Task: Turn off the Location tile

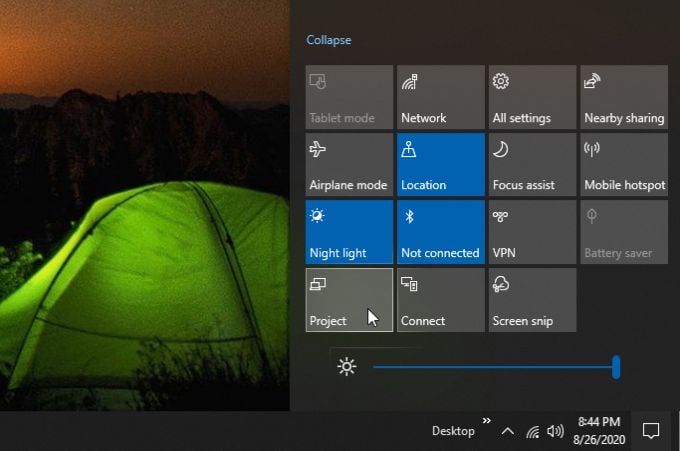Action: tap(441, 164)
